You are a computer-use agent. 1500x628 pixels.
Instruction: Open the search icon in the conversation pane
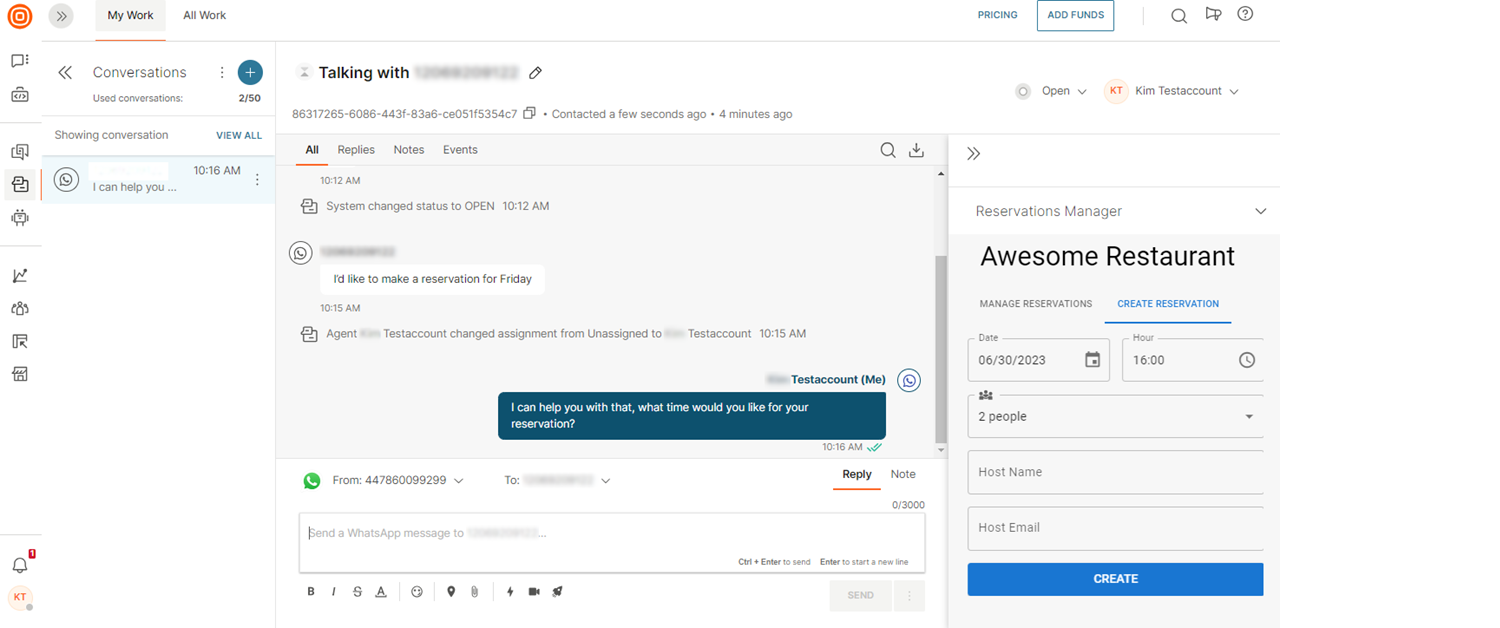[x=888, y=150]
